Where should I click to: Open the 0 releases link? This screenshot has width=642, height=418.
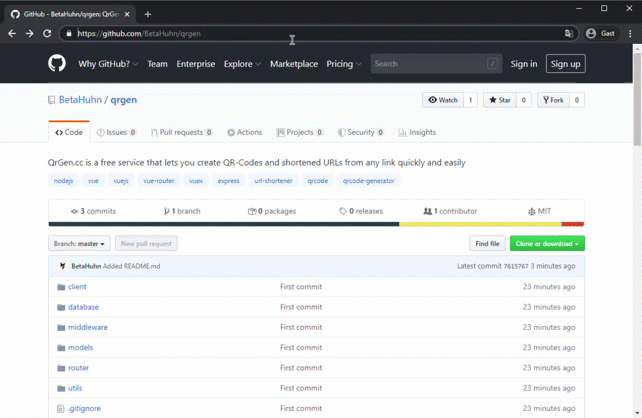coord(361,211)
